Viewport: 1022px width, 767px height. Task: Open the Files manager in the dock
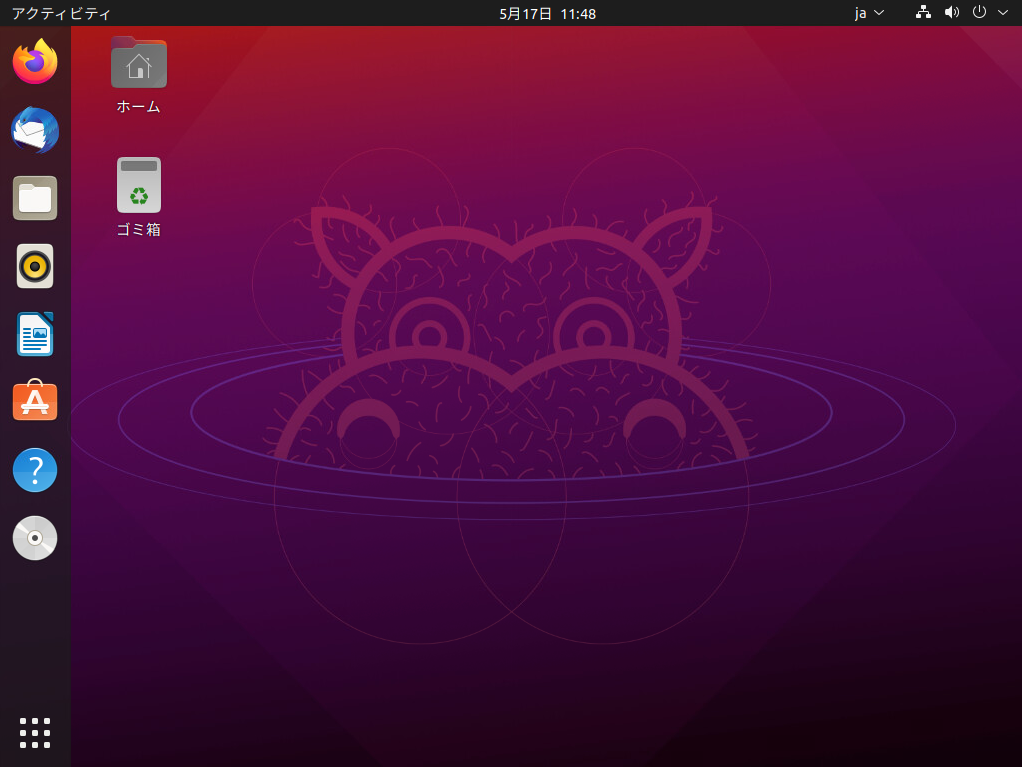point(35,198)
